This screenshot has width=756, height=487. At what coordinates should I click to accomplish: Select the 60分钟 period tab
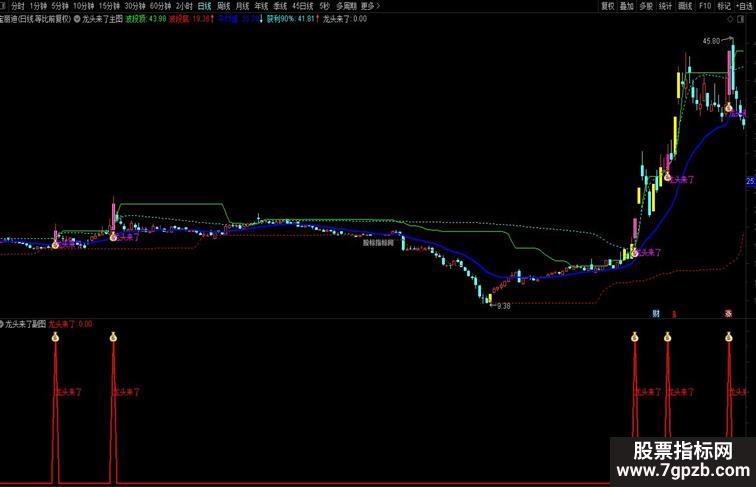[x=160, y=6]
